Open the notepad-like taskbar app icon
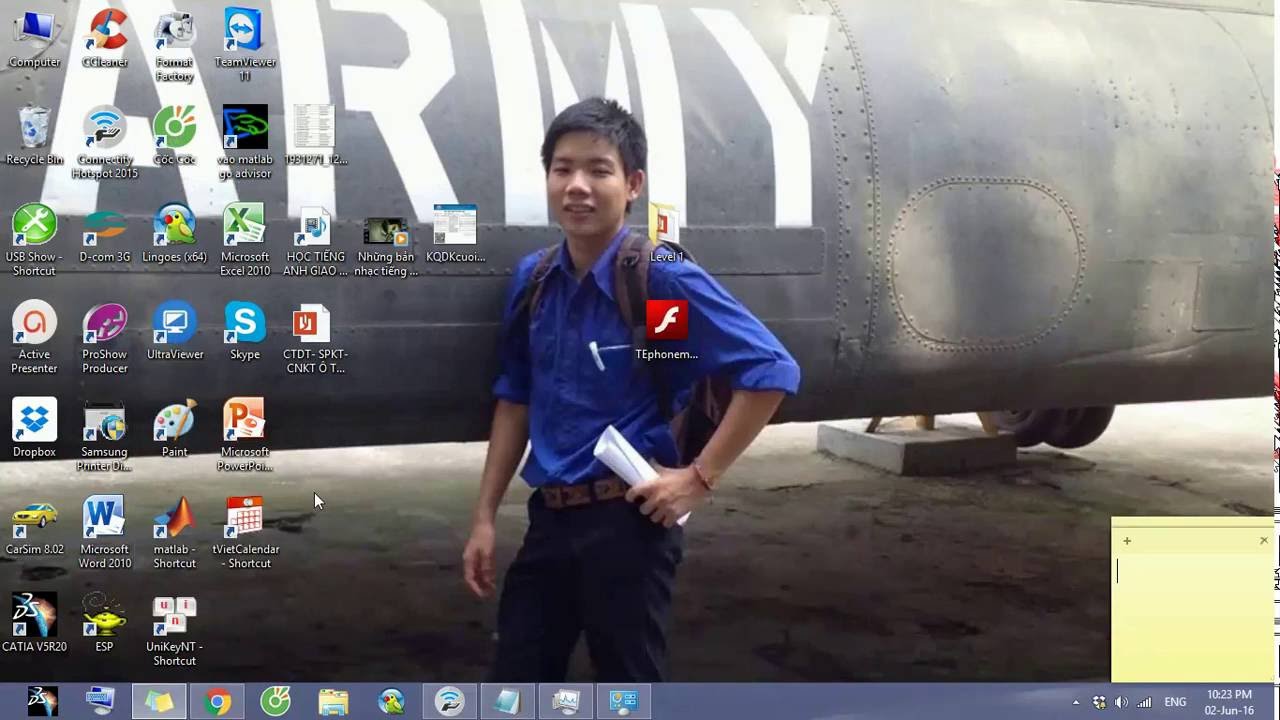The height and width of the screenshot is (720, 1280). tap(507, 701)
